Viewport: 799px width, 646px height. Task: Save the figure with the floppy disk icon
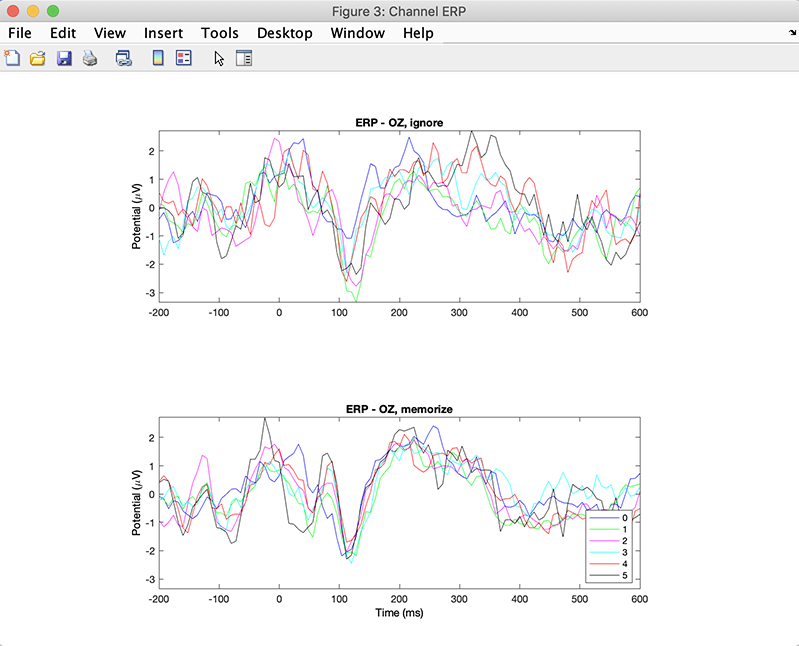(x=64, y=59)
